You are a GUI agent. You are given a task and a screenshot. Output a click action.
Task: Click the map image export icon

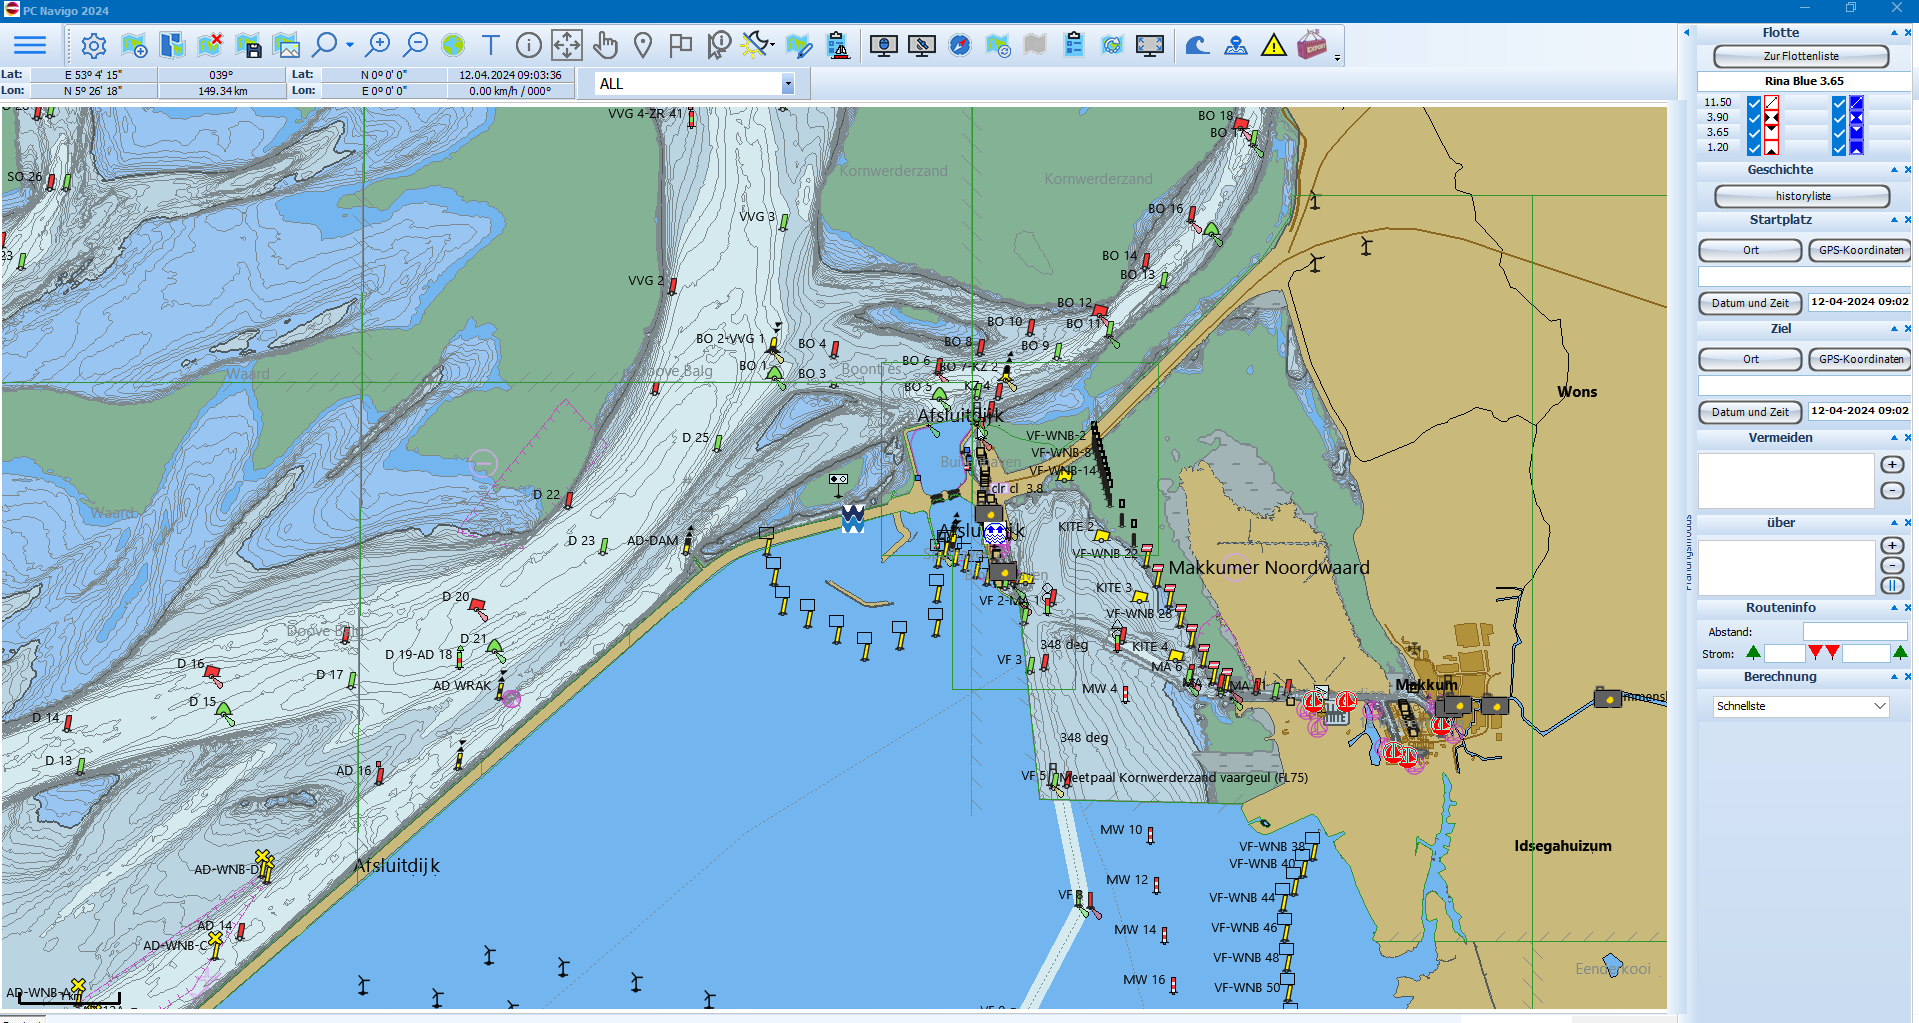point(287,46)
